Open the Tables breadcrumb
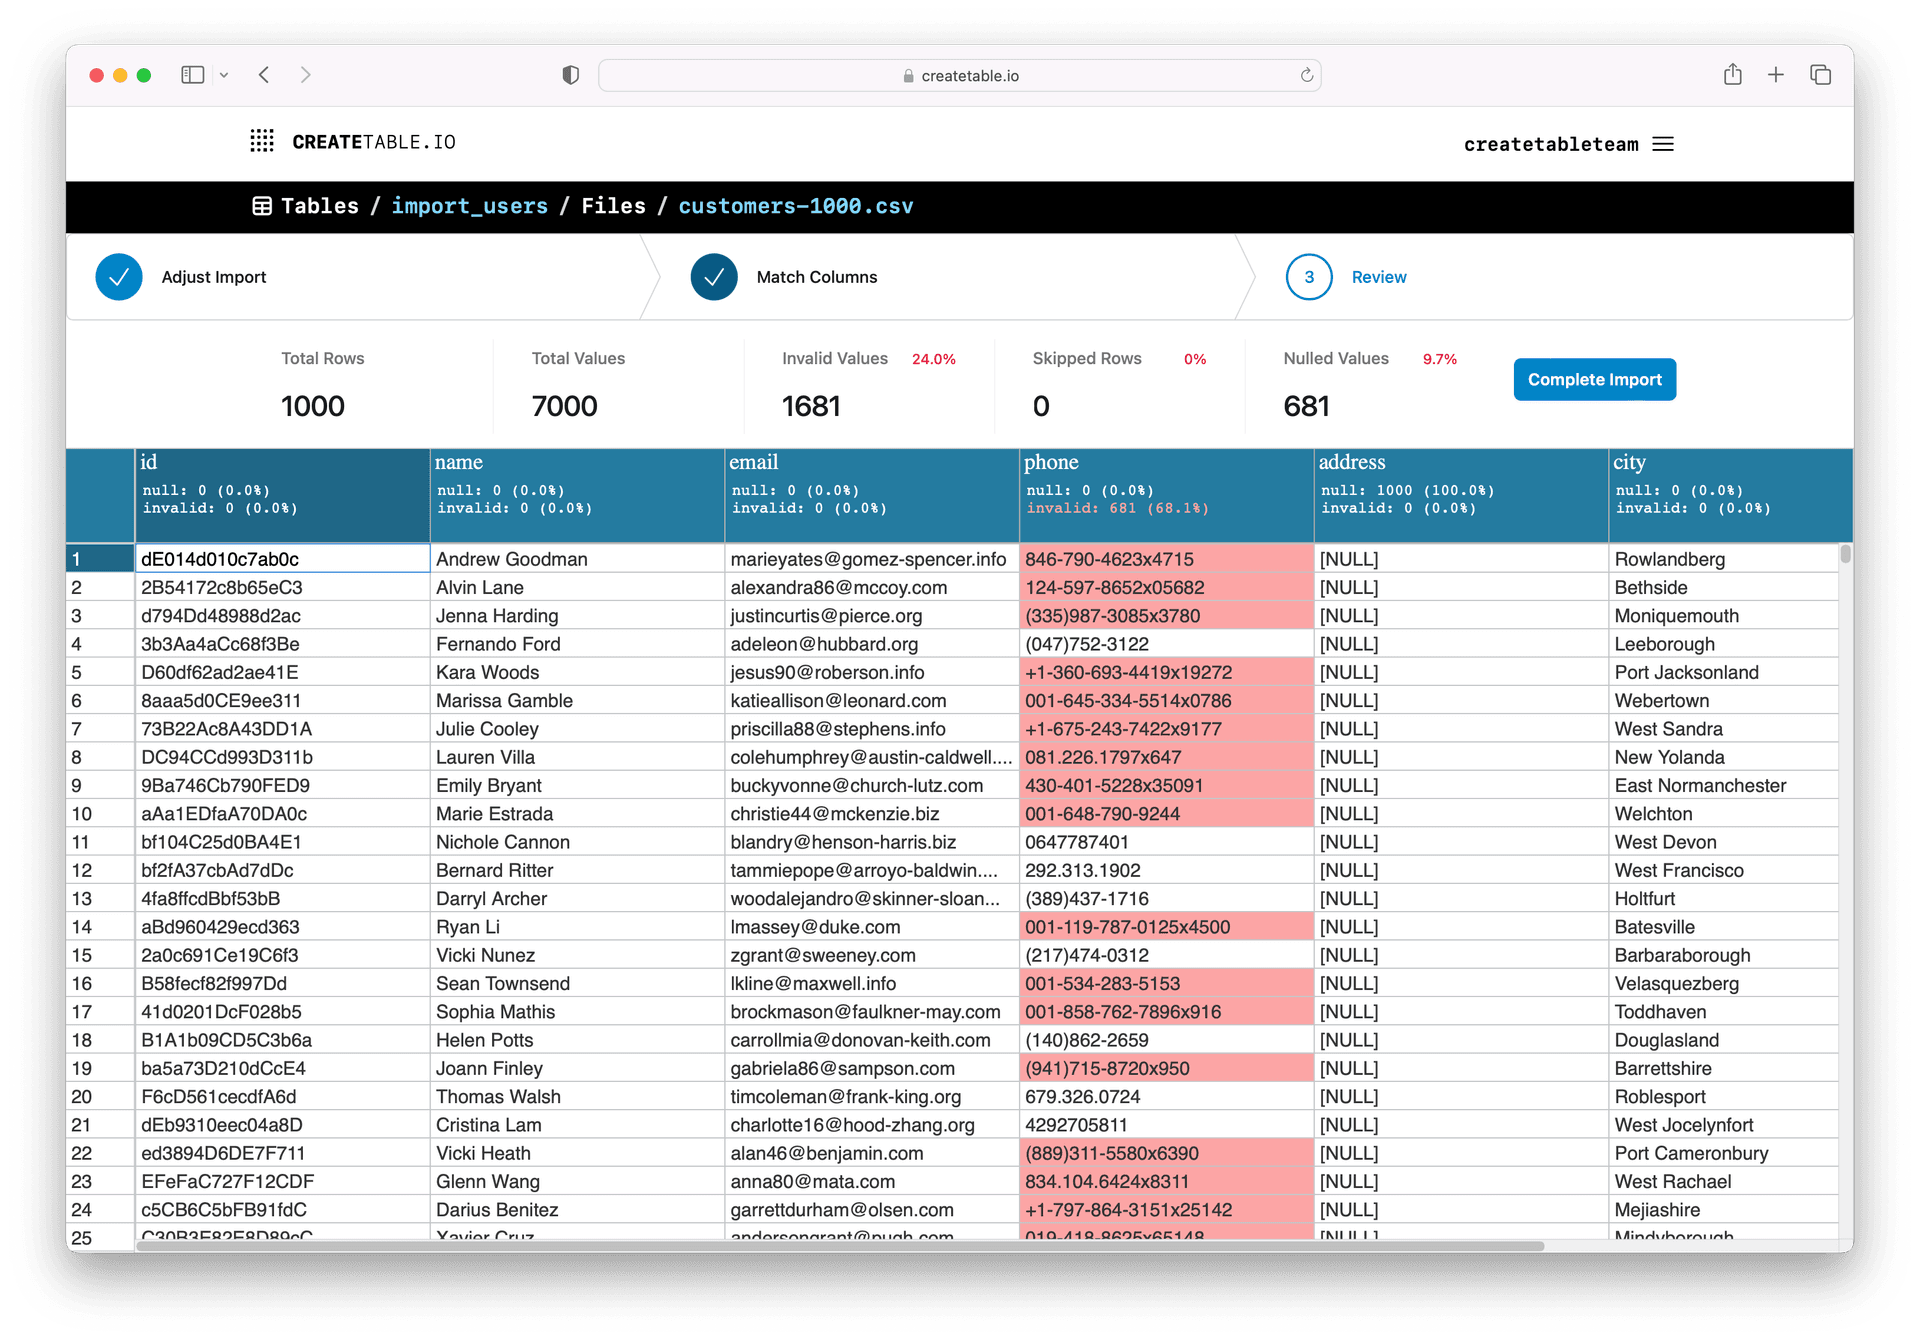 click(320, 206)
